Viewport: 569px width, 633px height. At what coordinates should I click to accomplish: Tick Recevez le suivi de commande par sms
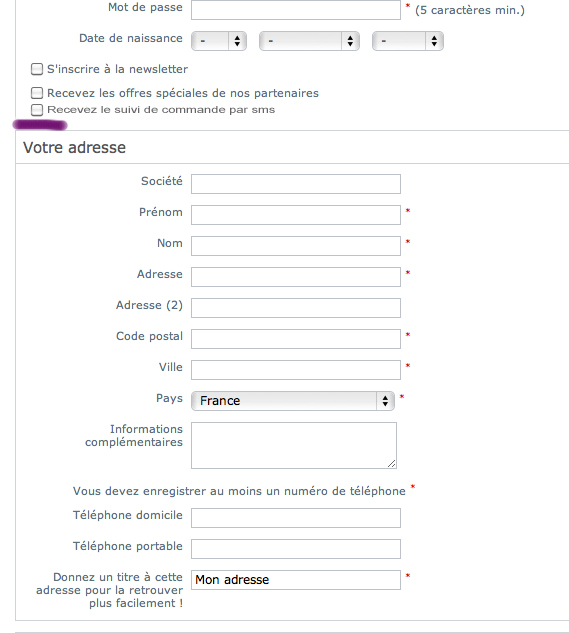(37, 110)
